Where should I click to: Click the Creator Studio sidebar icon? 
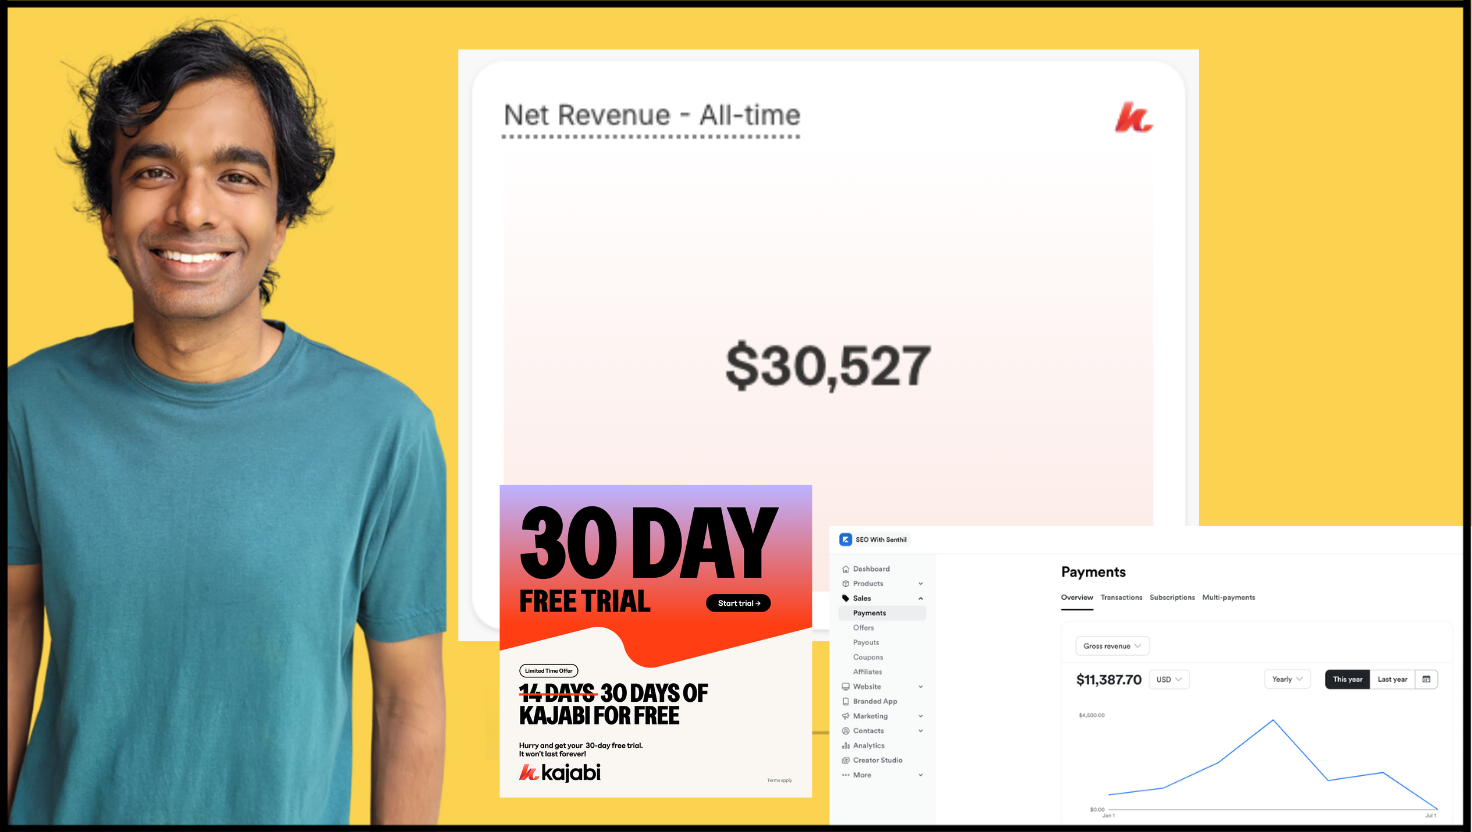(846, 760)
